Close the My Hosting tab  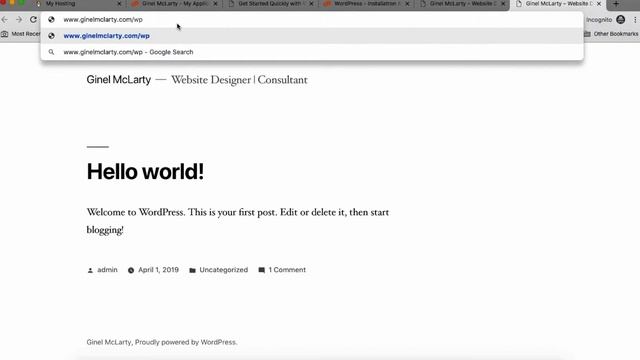click(x=119, y=4)
